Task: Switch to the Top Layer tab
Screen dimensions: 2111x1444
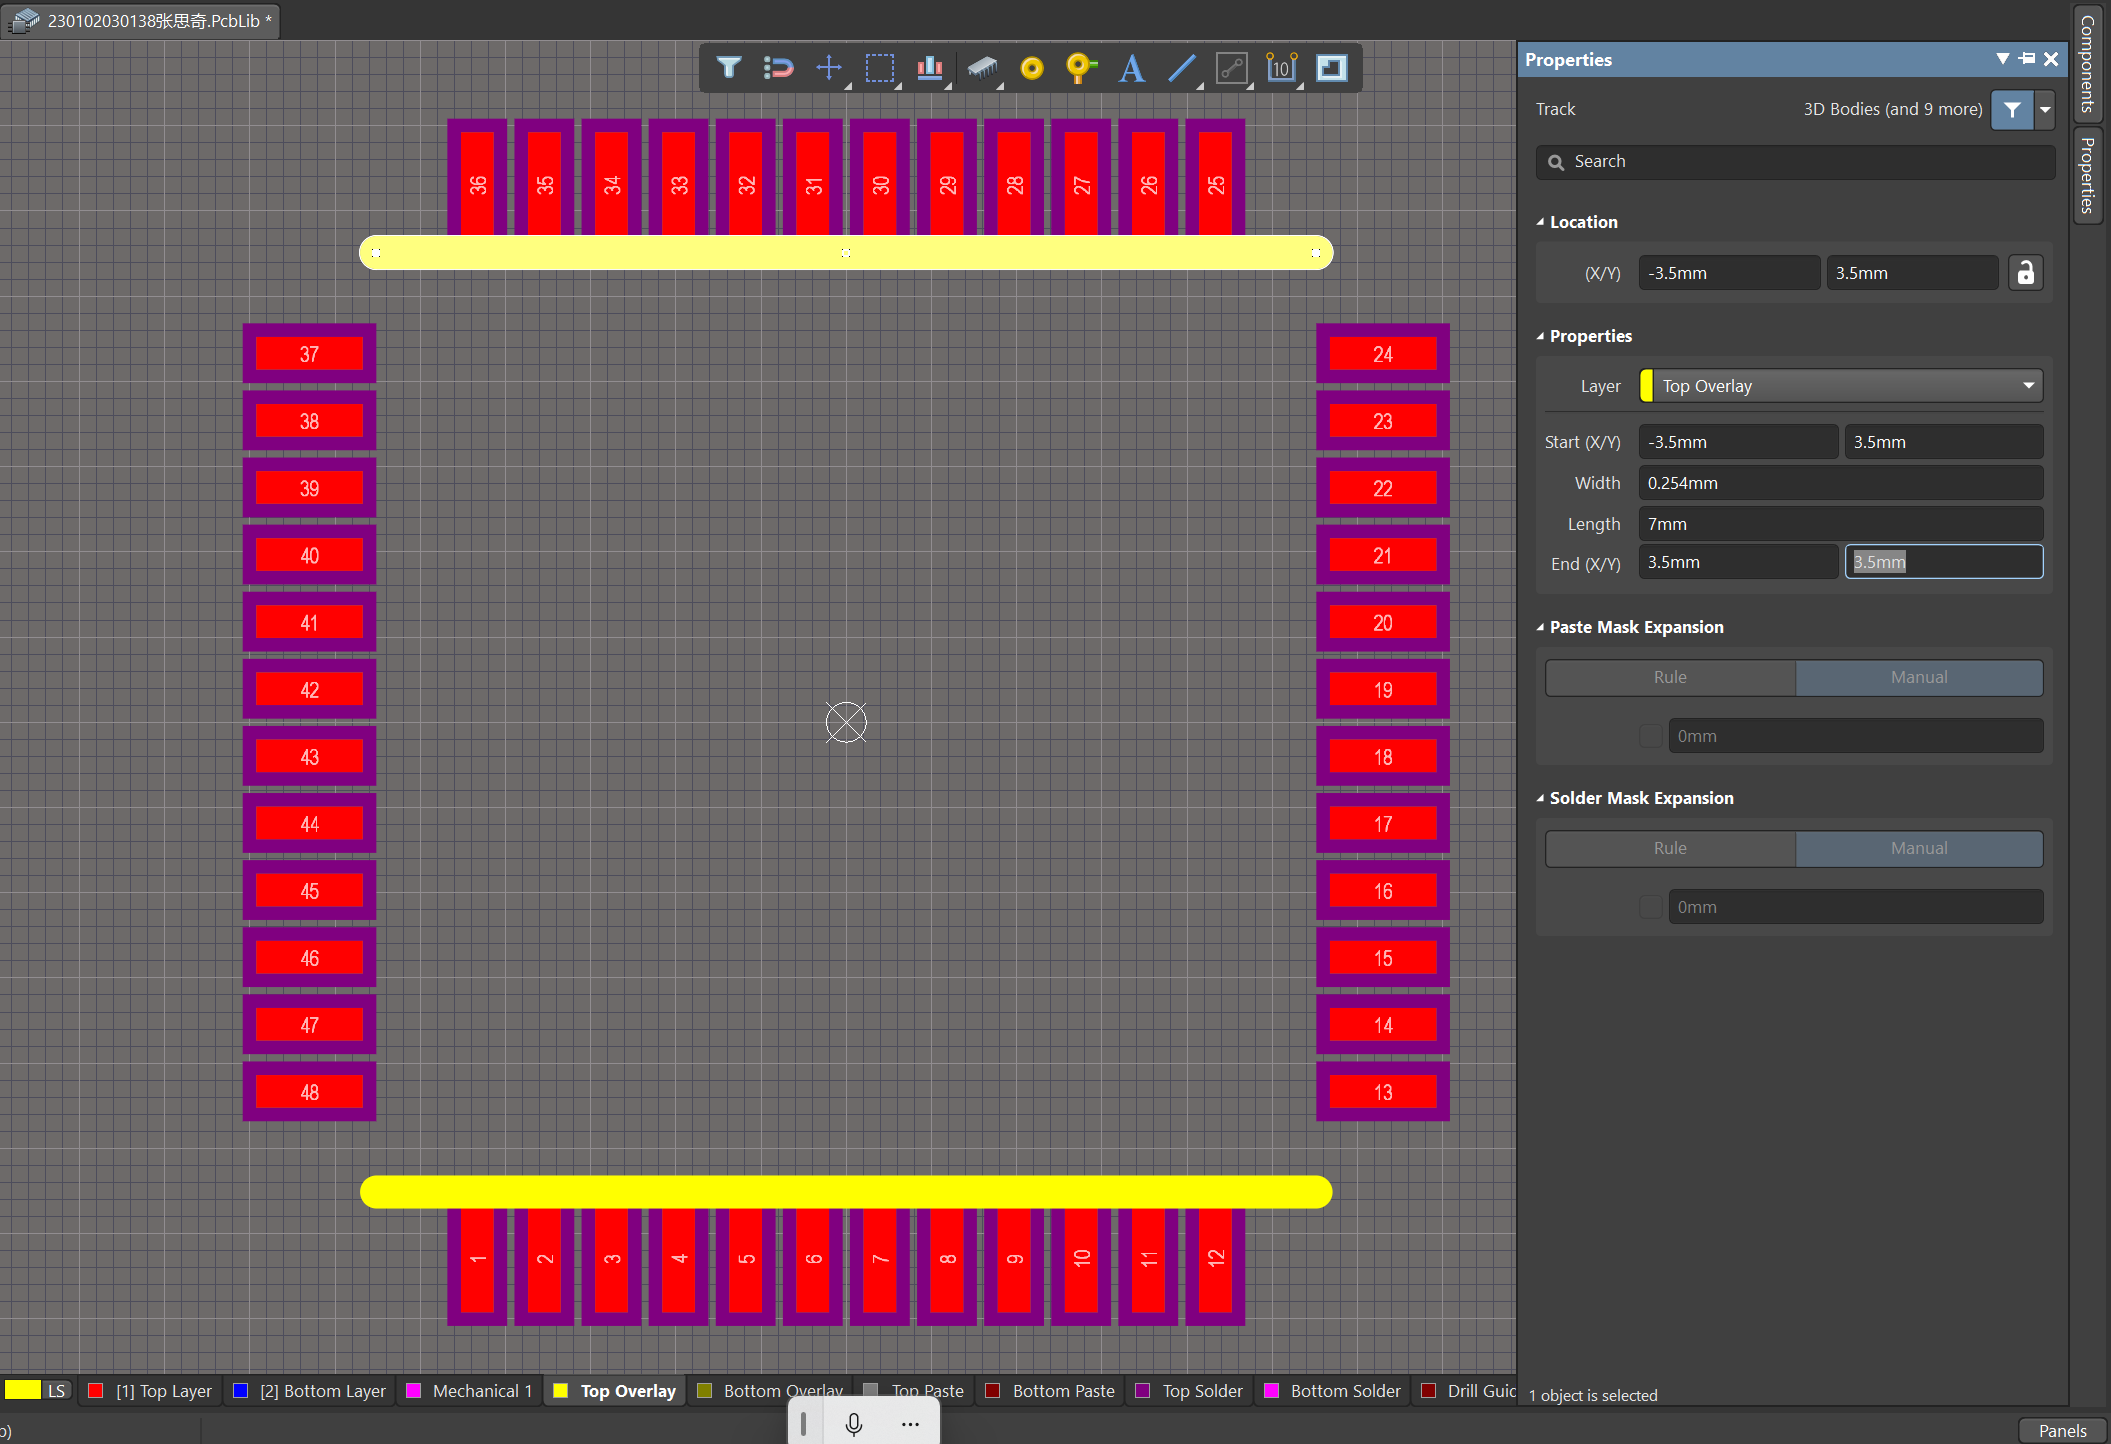Action: [152, 1391]
